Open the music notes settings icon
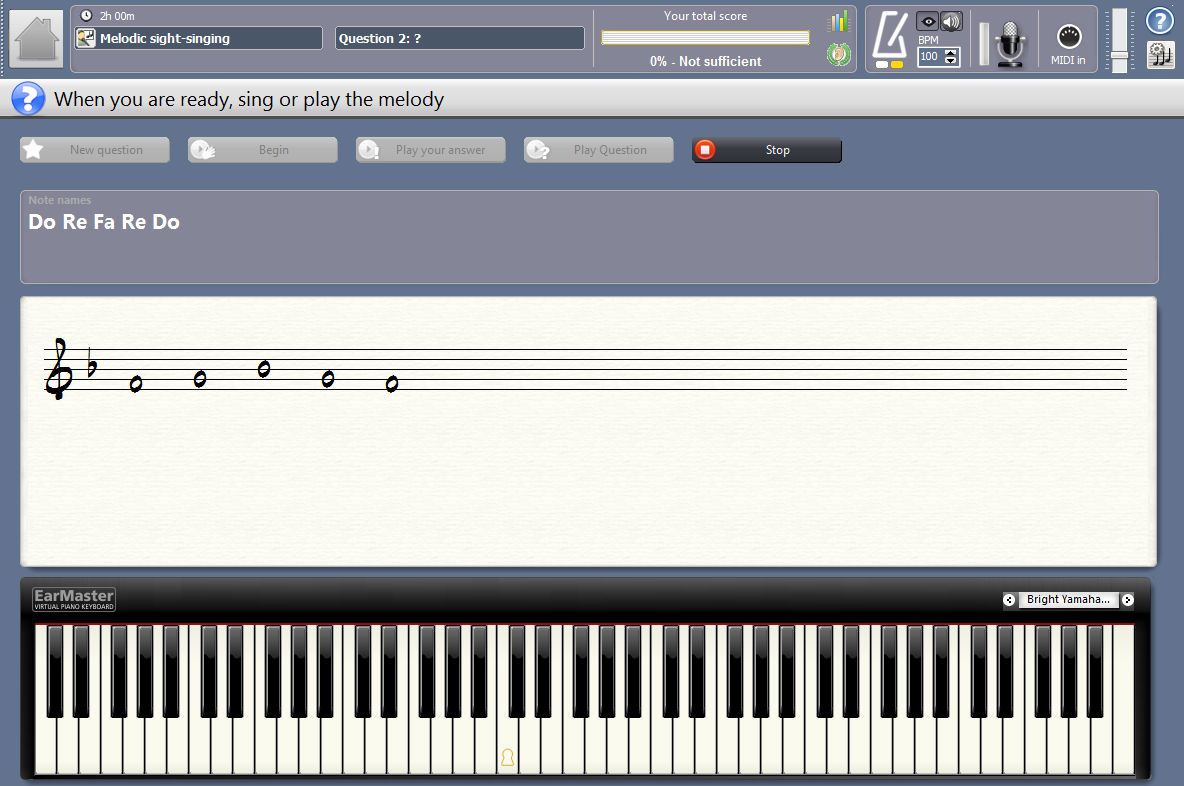Image resolution: width=1184 pixels, height=786 pixels. coord(1161,55)
